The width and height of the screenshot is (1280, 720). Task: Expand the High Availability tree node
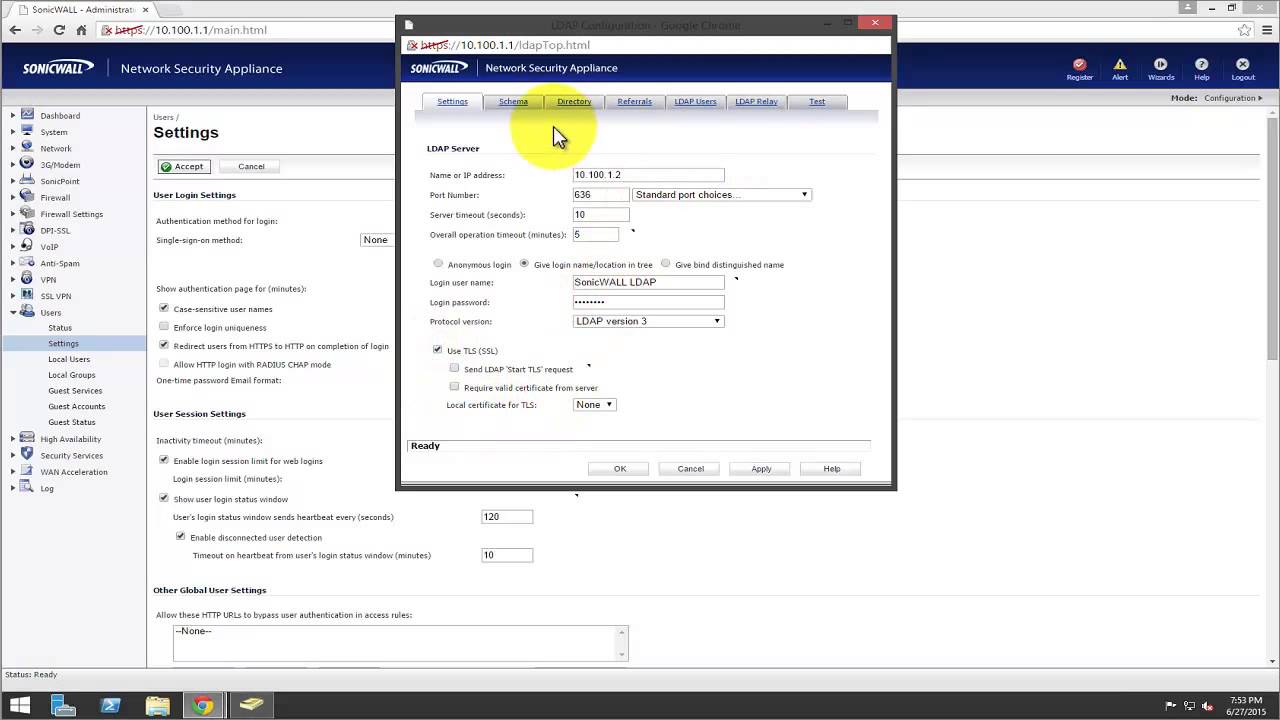13,439
